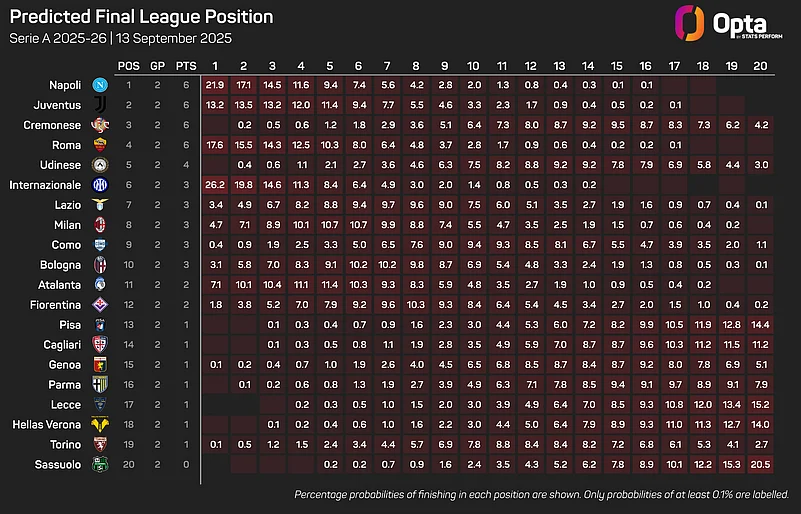Screen dimensions: 801x514
Task: Select the PTS column header
Action: pos(186,66)
